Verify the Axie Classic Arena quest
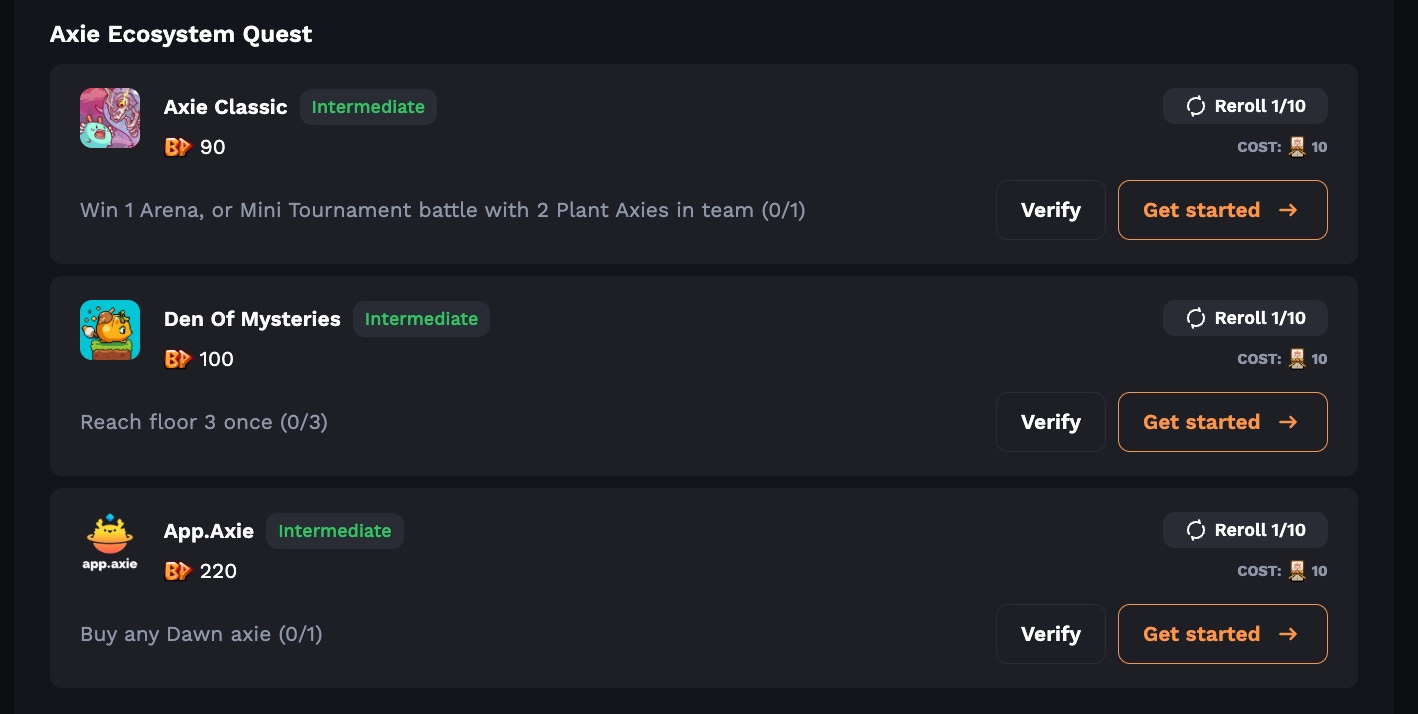 click(x=1051, y=210)
